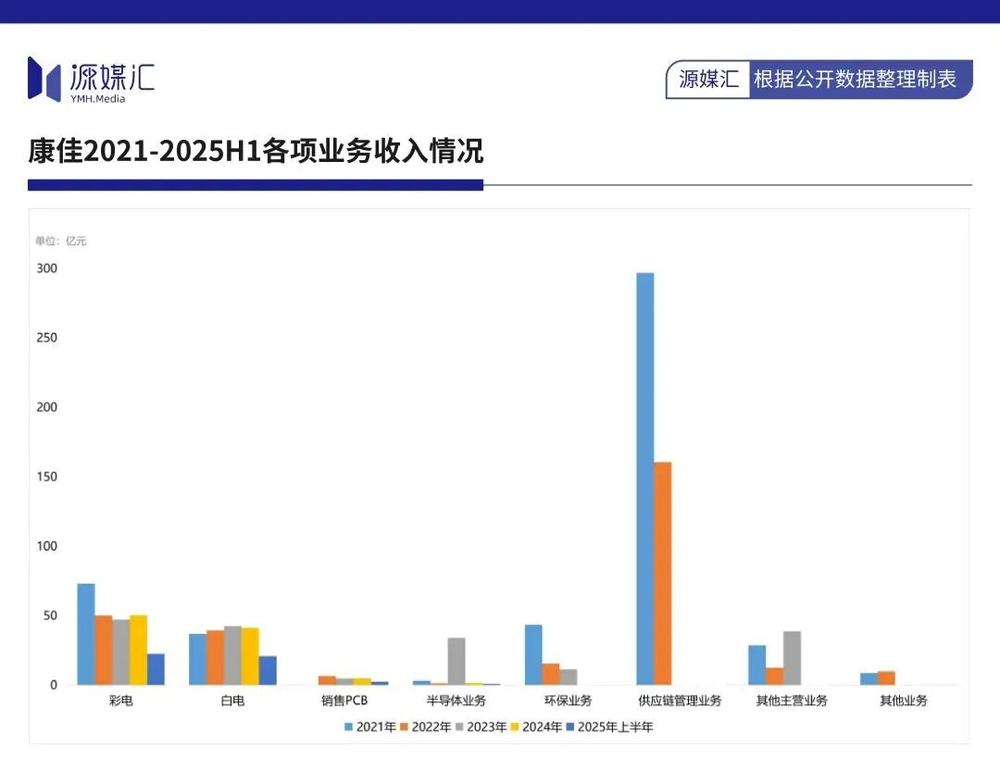Click the orange 2022 bar for 其他业务
Image resolution: width=1000 pixels, height=769 pixels.
point(886,678)
